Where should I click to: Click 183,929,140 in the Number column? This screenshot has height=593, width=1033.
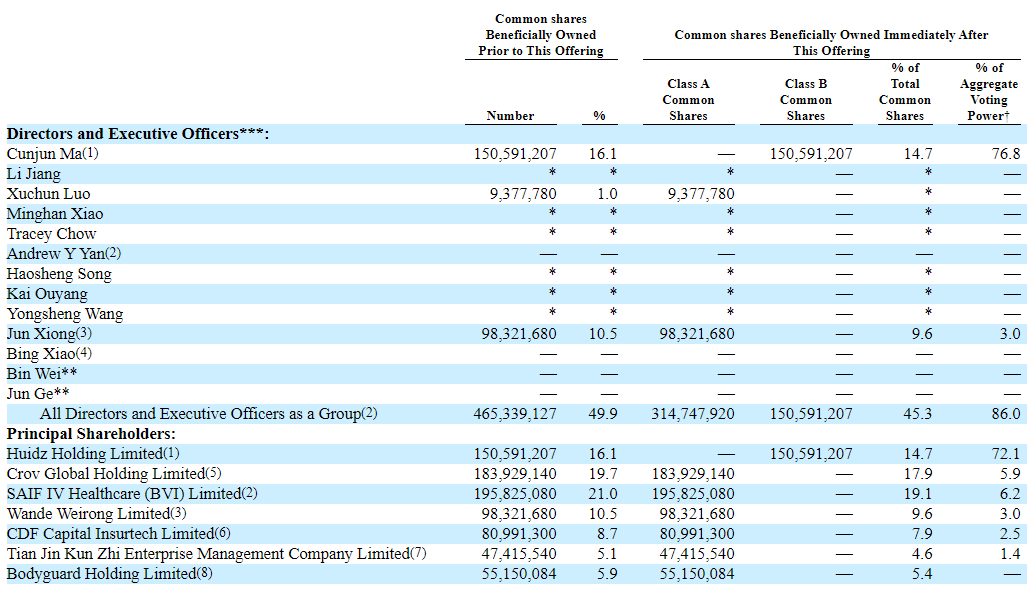[x=515, y=474]
